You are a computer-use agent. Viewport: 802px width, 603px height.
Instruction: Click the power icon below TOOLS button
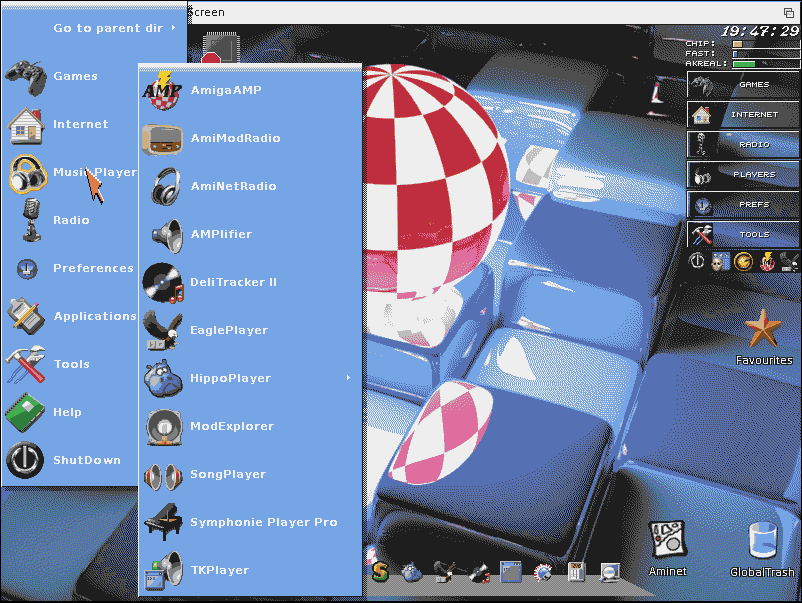coord(697,261)
